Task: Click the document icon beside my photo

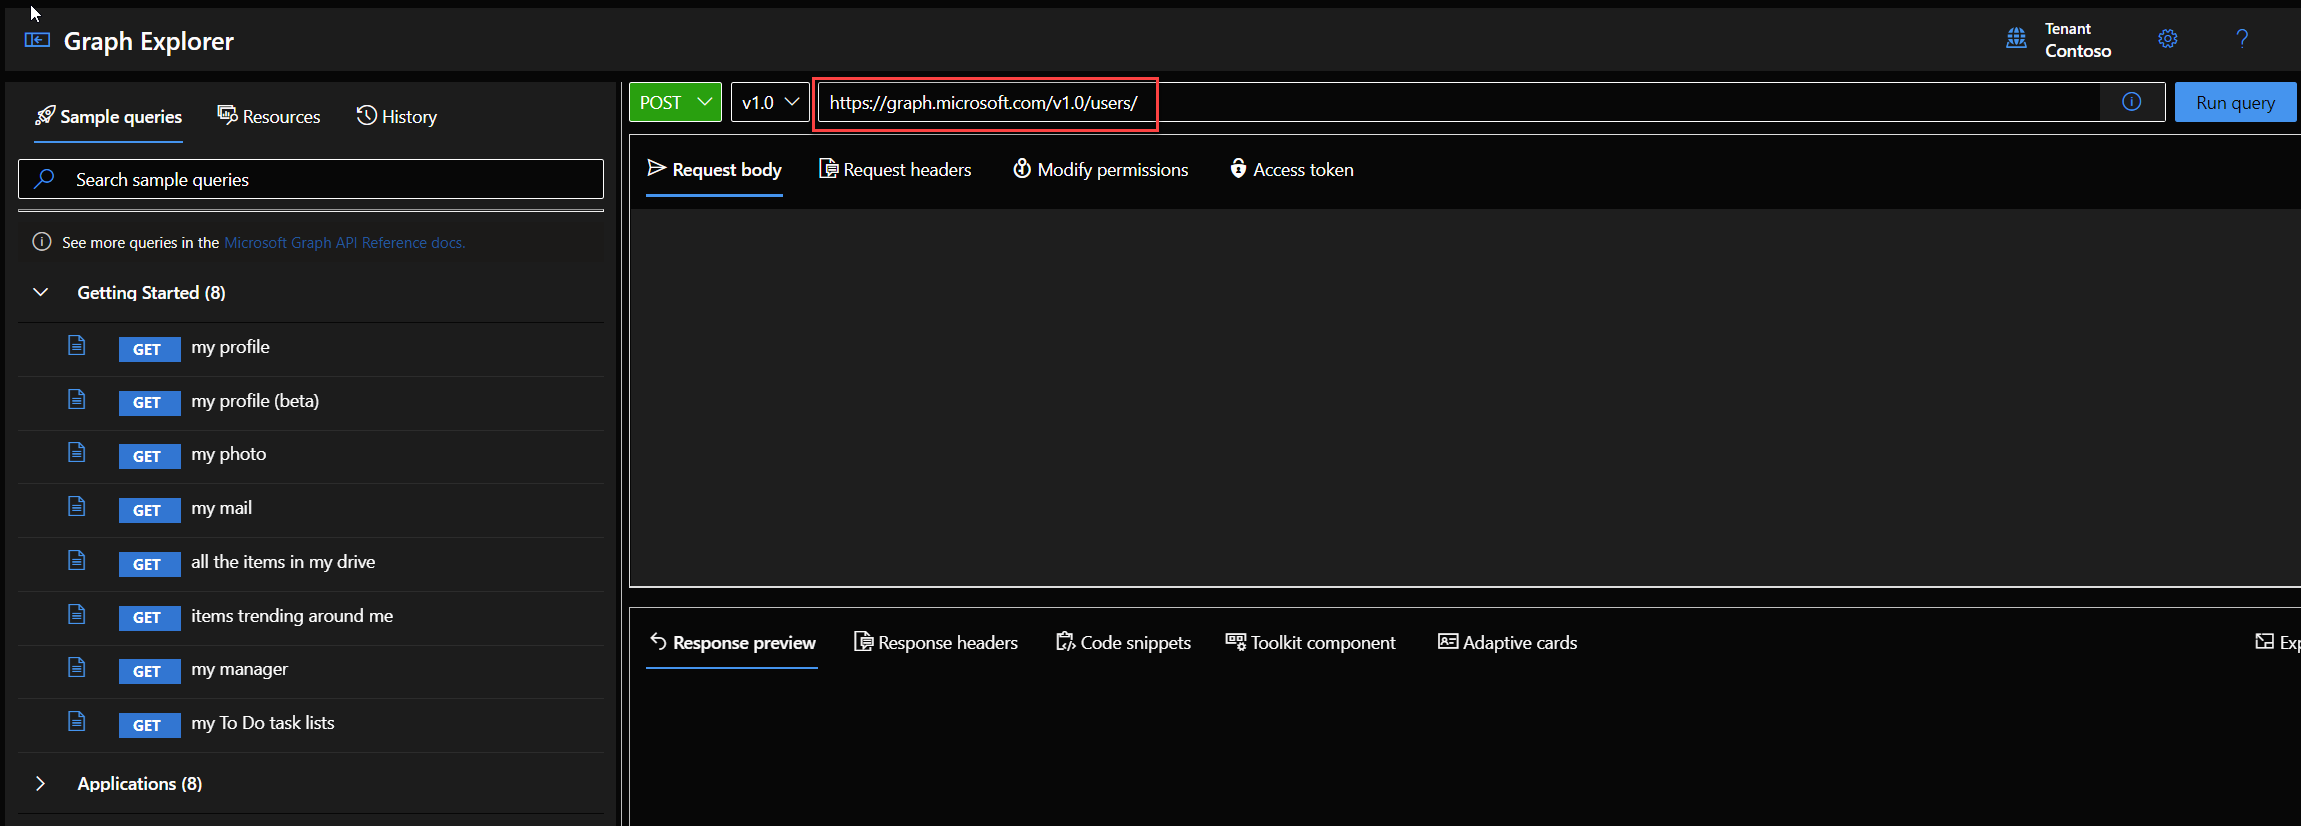Action: [77, 453]
